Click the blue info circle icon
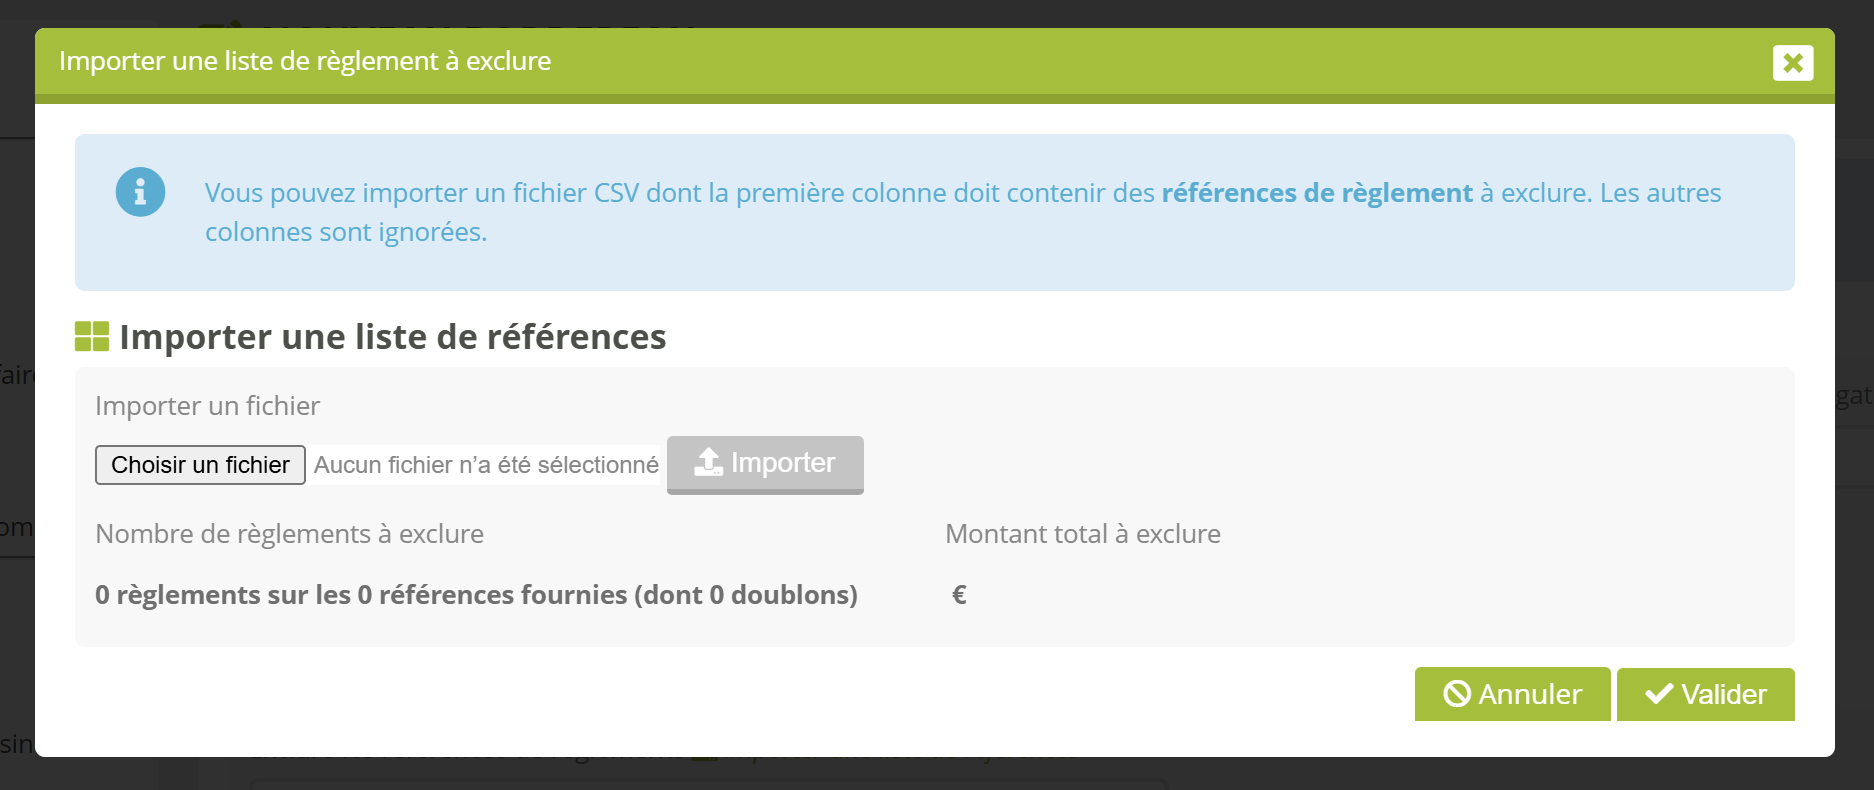 click(140, 192)
